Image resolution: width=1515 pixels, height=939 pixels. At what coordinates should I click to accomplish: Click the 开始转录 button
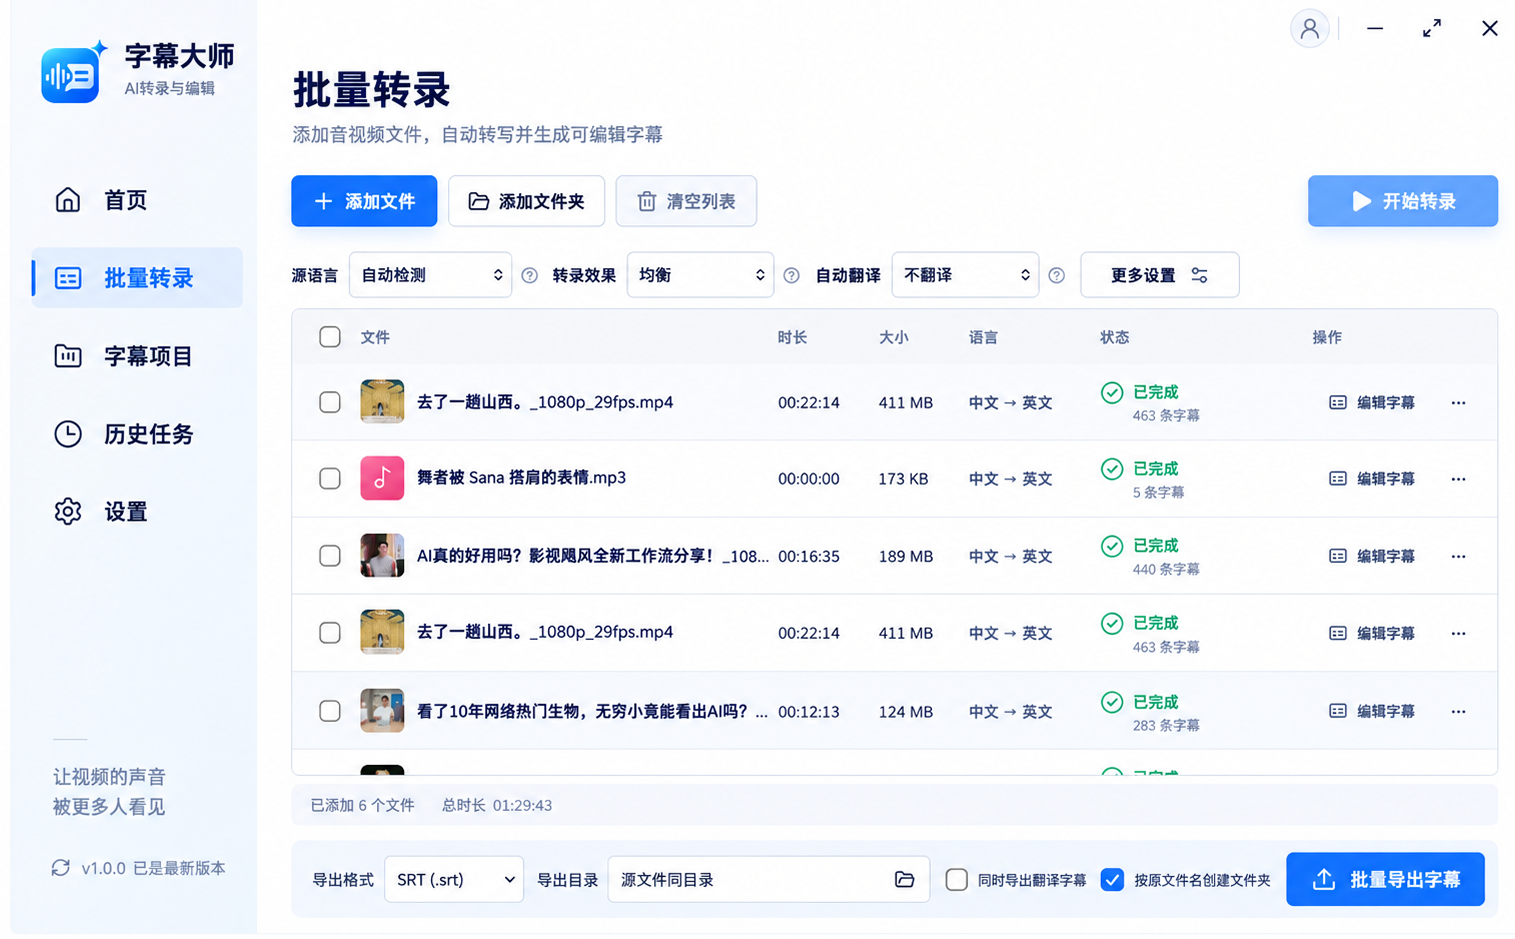pyautogui.click(x=1402, y=201)
